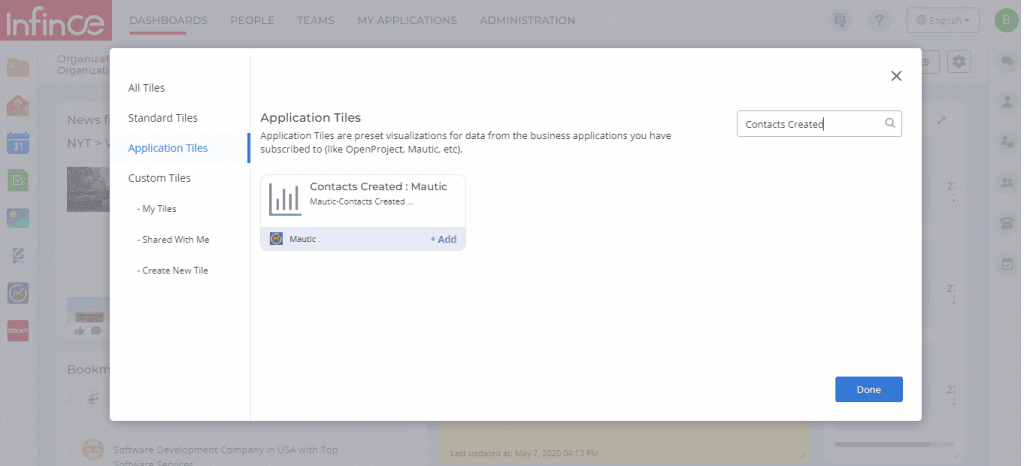1024x466 pixels.
Task: Close the tile picker dialog
Action: point(896,76)
